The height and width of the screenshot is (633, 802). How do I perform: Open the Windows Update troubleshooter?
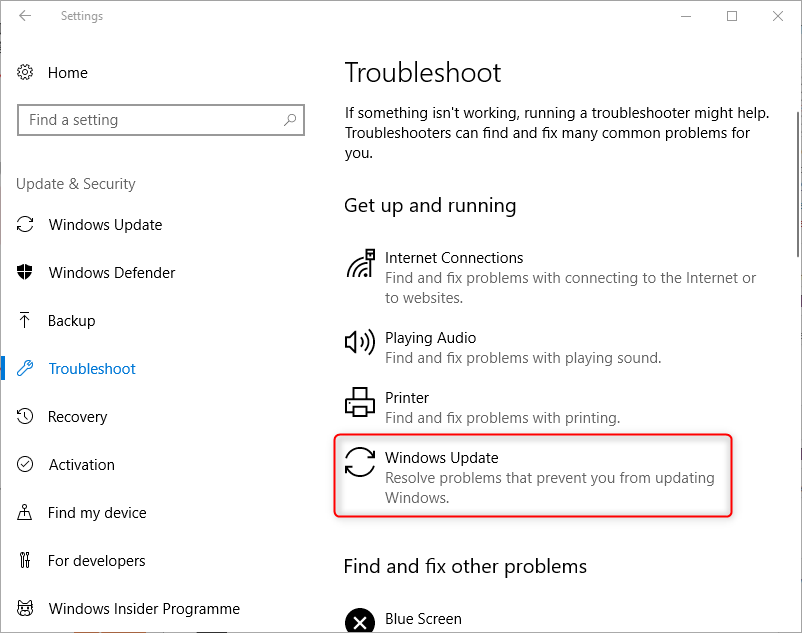click(x=441, y=458)
